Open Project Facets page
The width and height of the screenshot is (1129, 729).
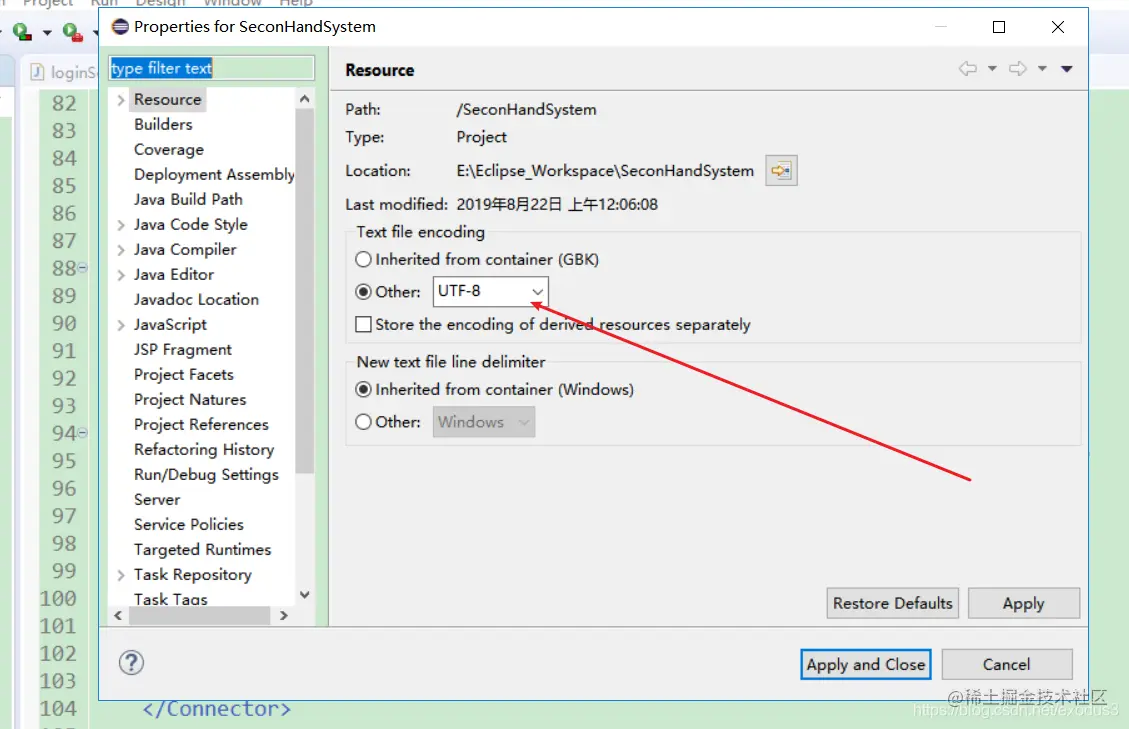click(184, 375)
